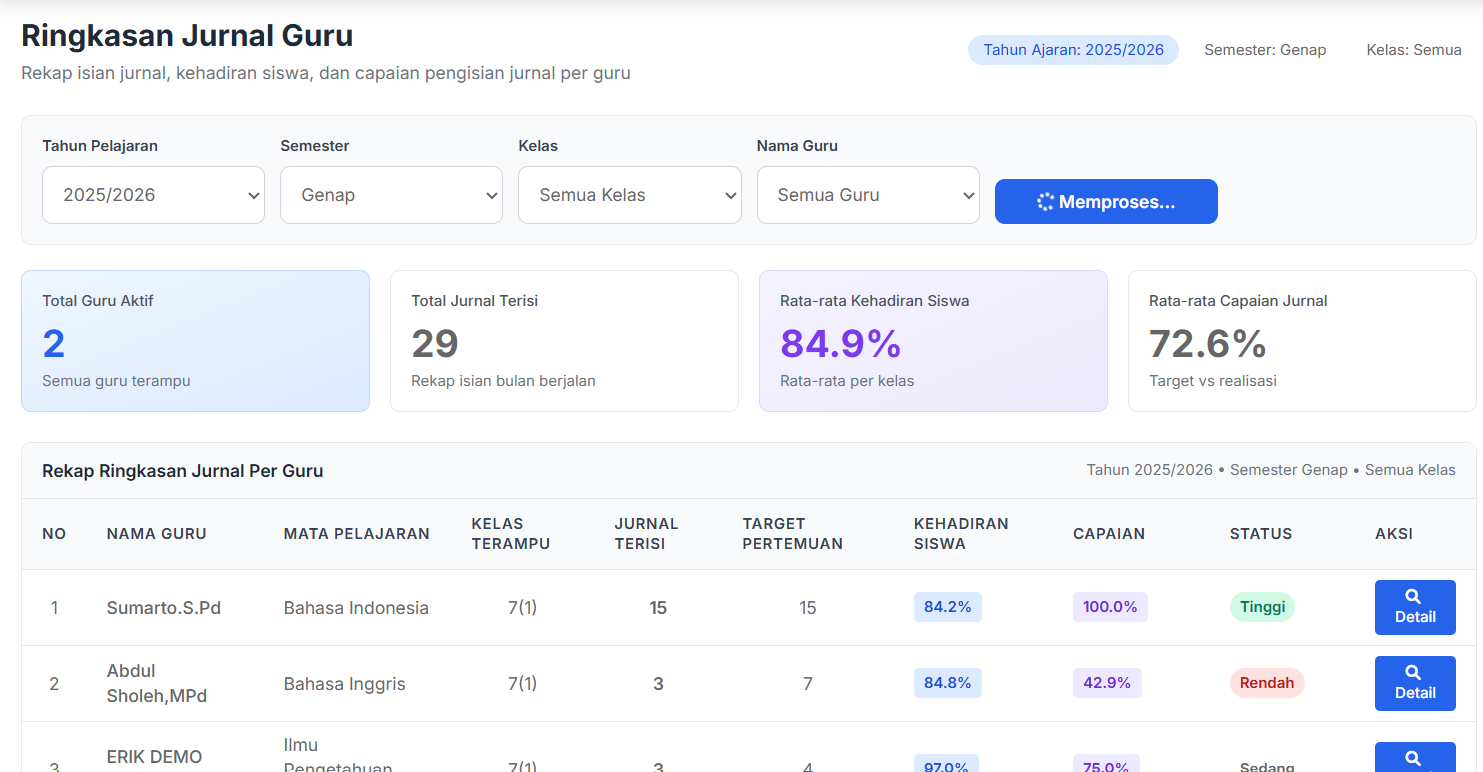Screen dimensions: 1483x772
Task: Click the green Tinggi status badge
Action: (x=1262, y=607)
